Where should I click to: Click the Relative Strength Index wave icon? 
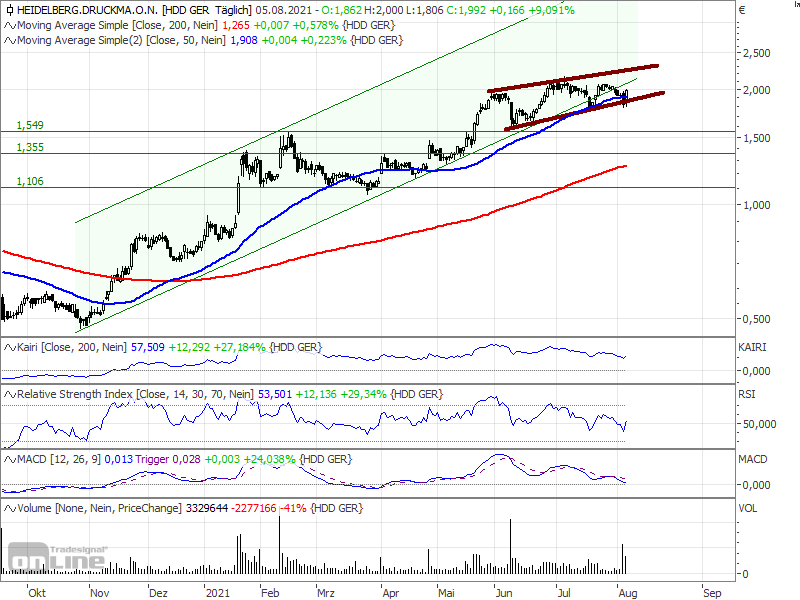[9, 395]
